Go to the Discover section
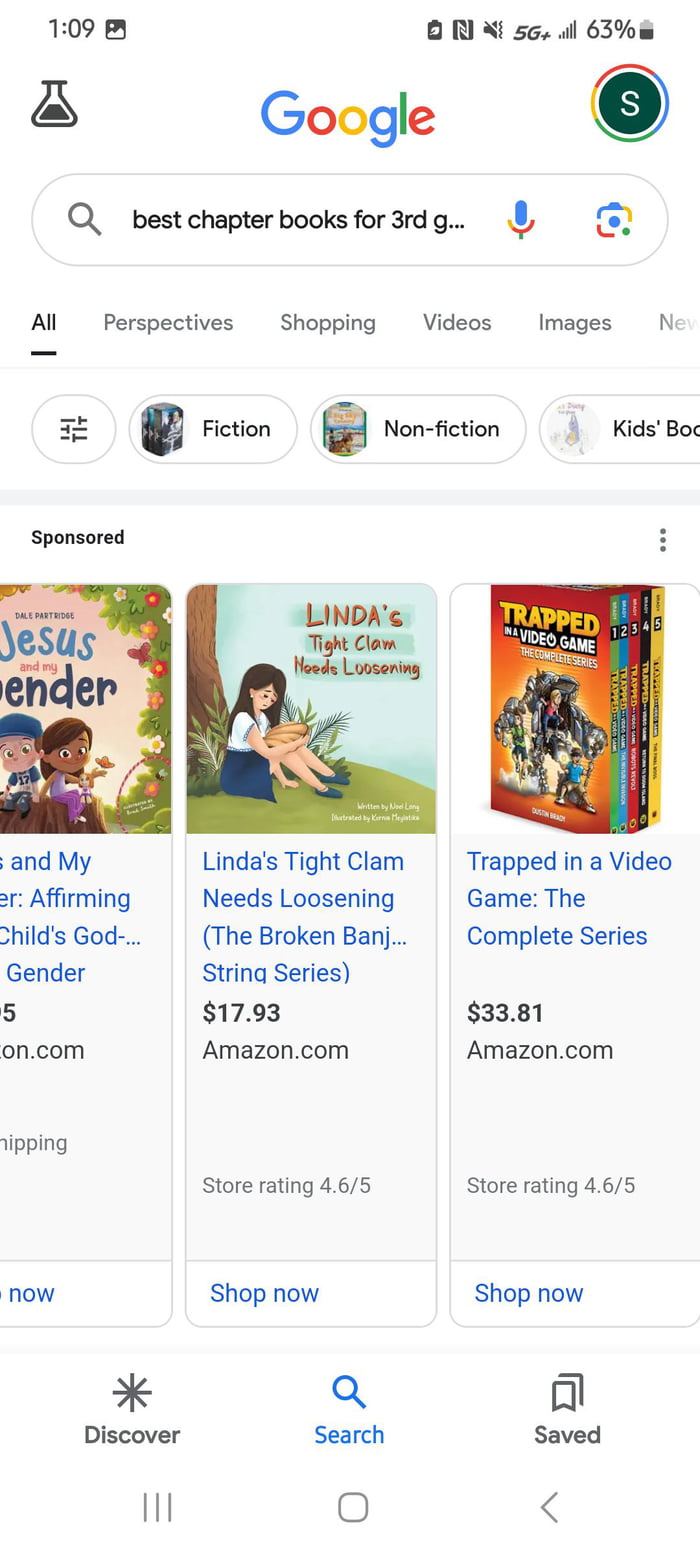The width and height of the screenshot is (700, 1556). point(132,1410)
